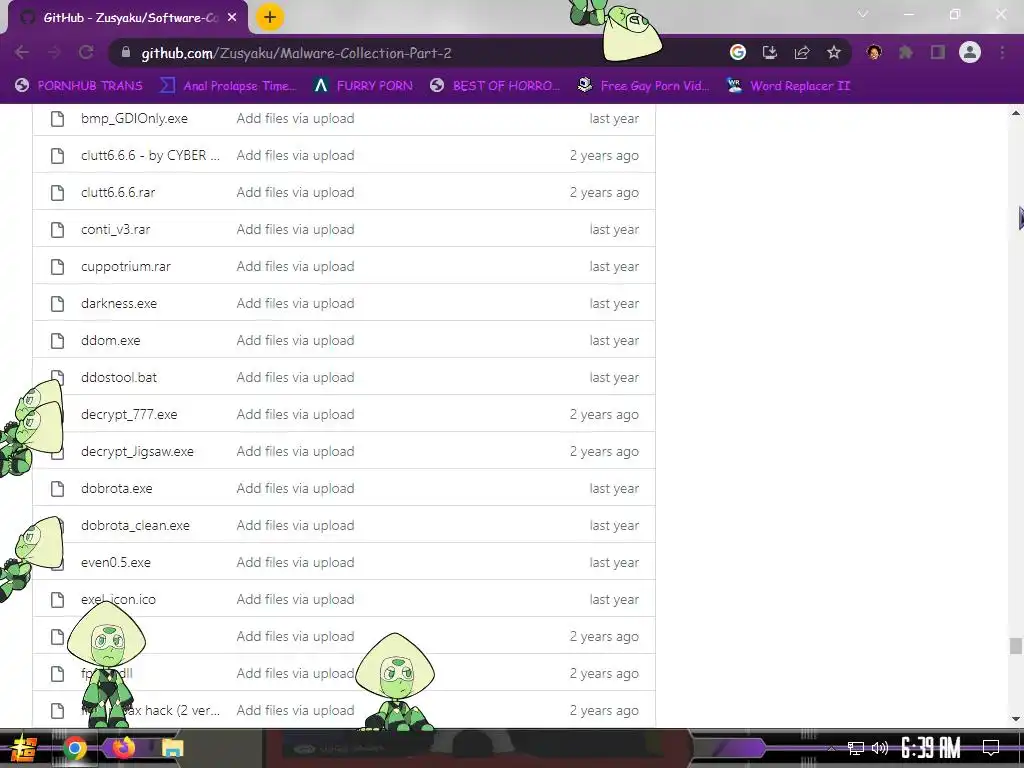
Task: Open ddostool.bat file
Action: click(x=119, y=377)
